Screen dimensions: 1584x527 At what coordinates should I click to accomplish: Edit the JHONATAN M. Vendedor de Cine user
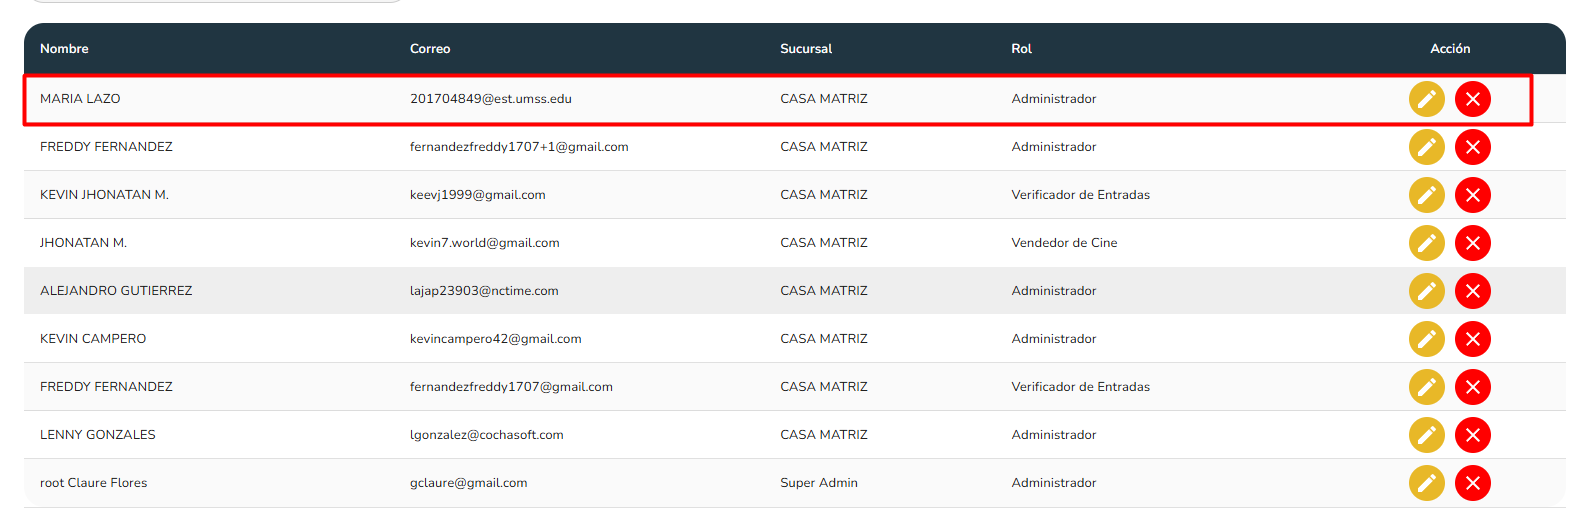(x=1426, y=243)
